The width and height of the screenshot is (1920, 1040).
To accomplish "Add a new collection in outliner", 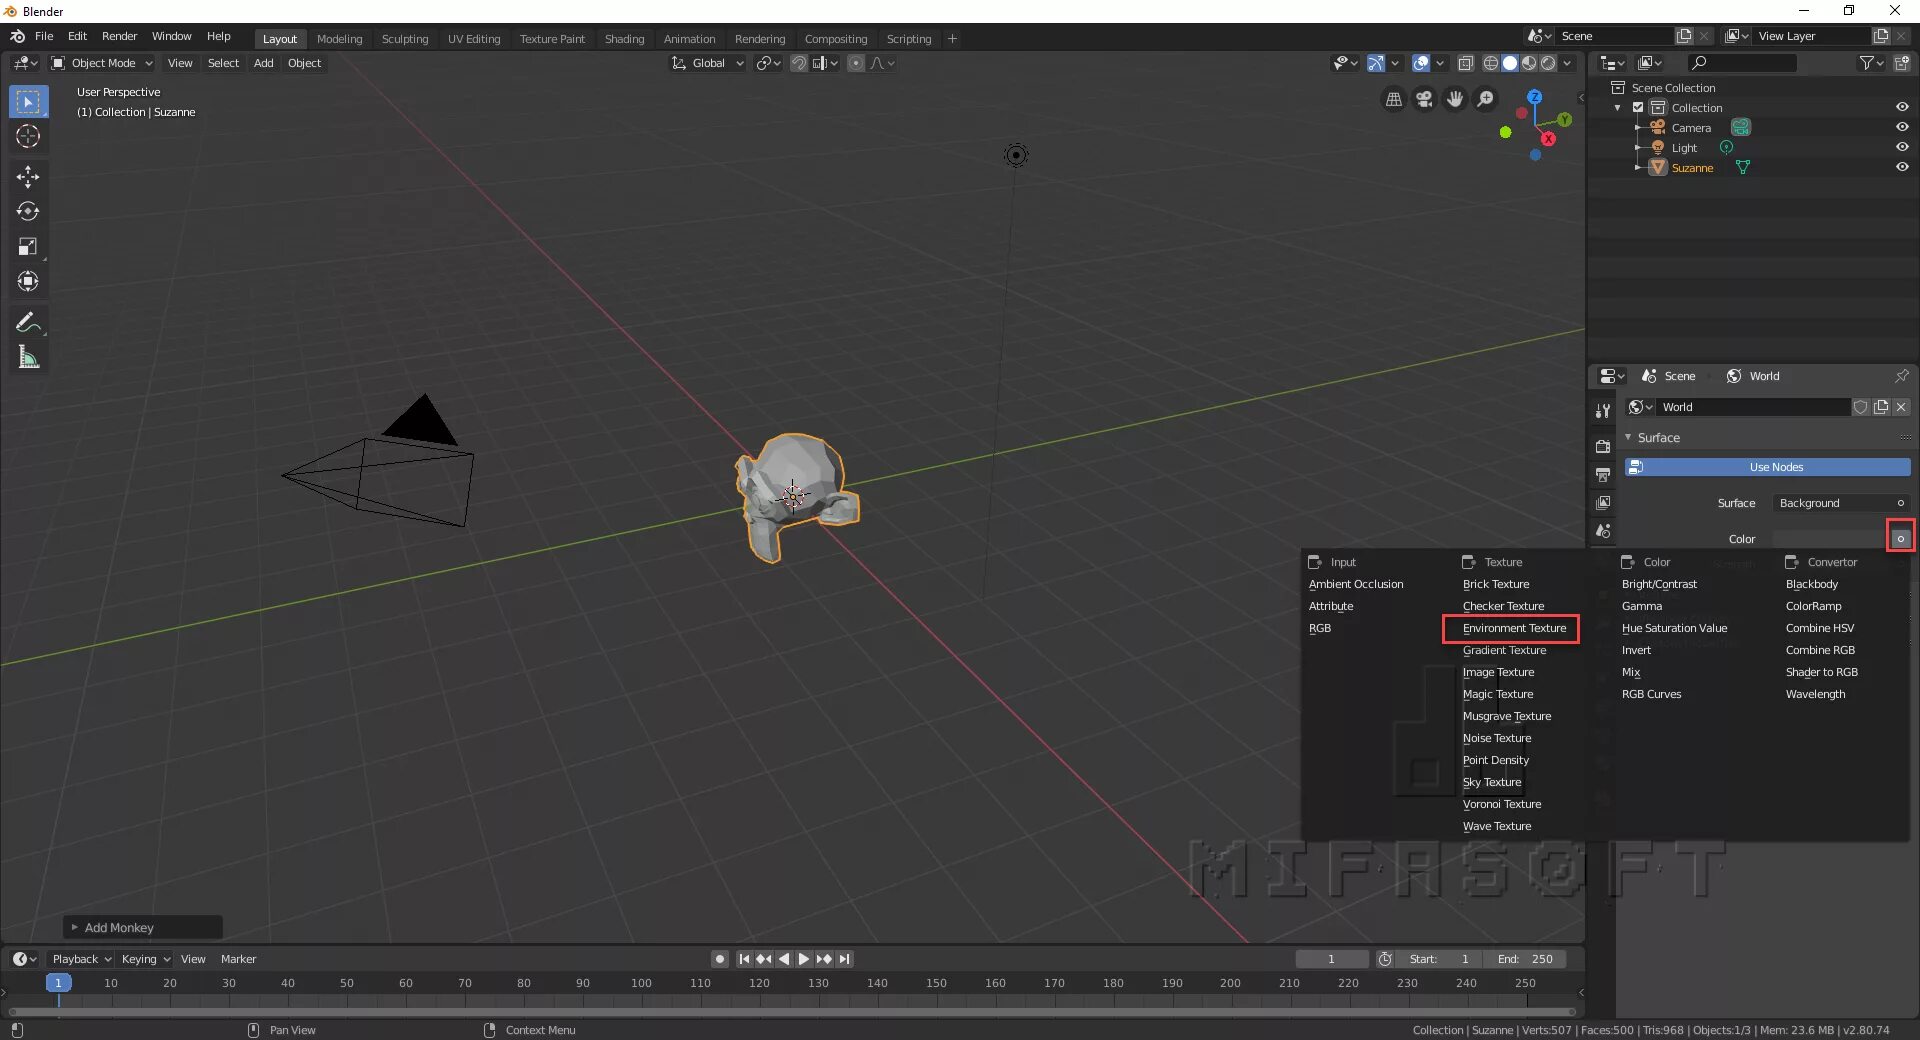I will coord(1901,63).
